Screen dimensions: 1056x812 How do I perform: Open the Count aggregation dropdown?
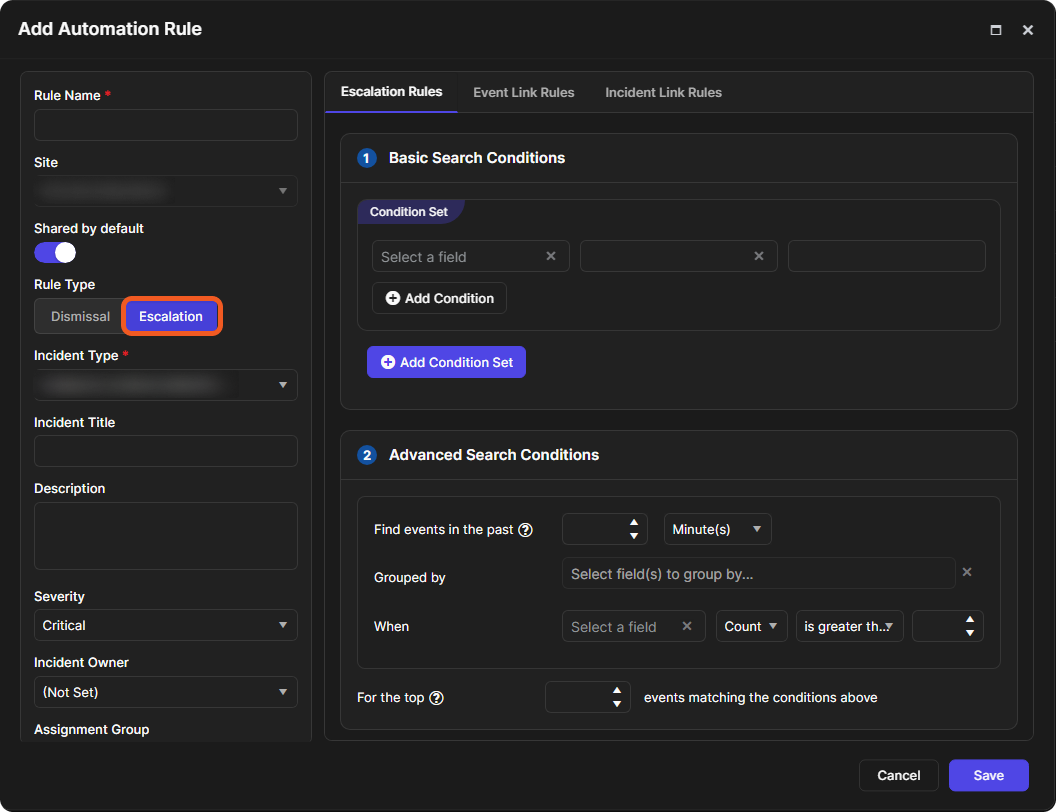point(751,626)
